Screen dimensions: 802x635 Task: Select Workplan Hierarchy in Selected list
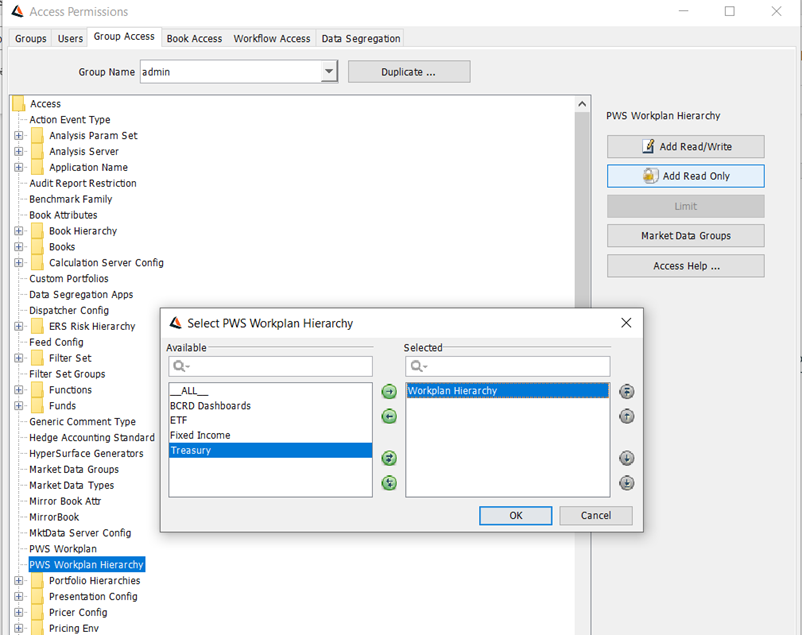coord(507,390)
